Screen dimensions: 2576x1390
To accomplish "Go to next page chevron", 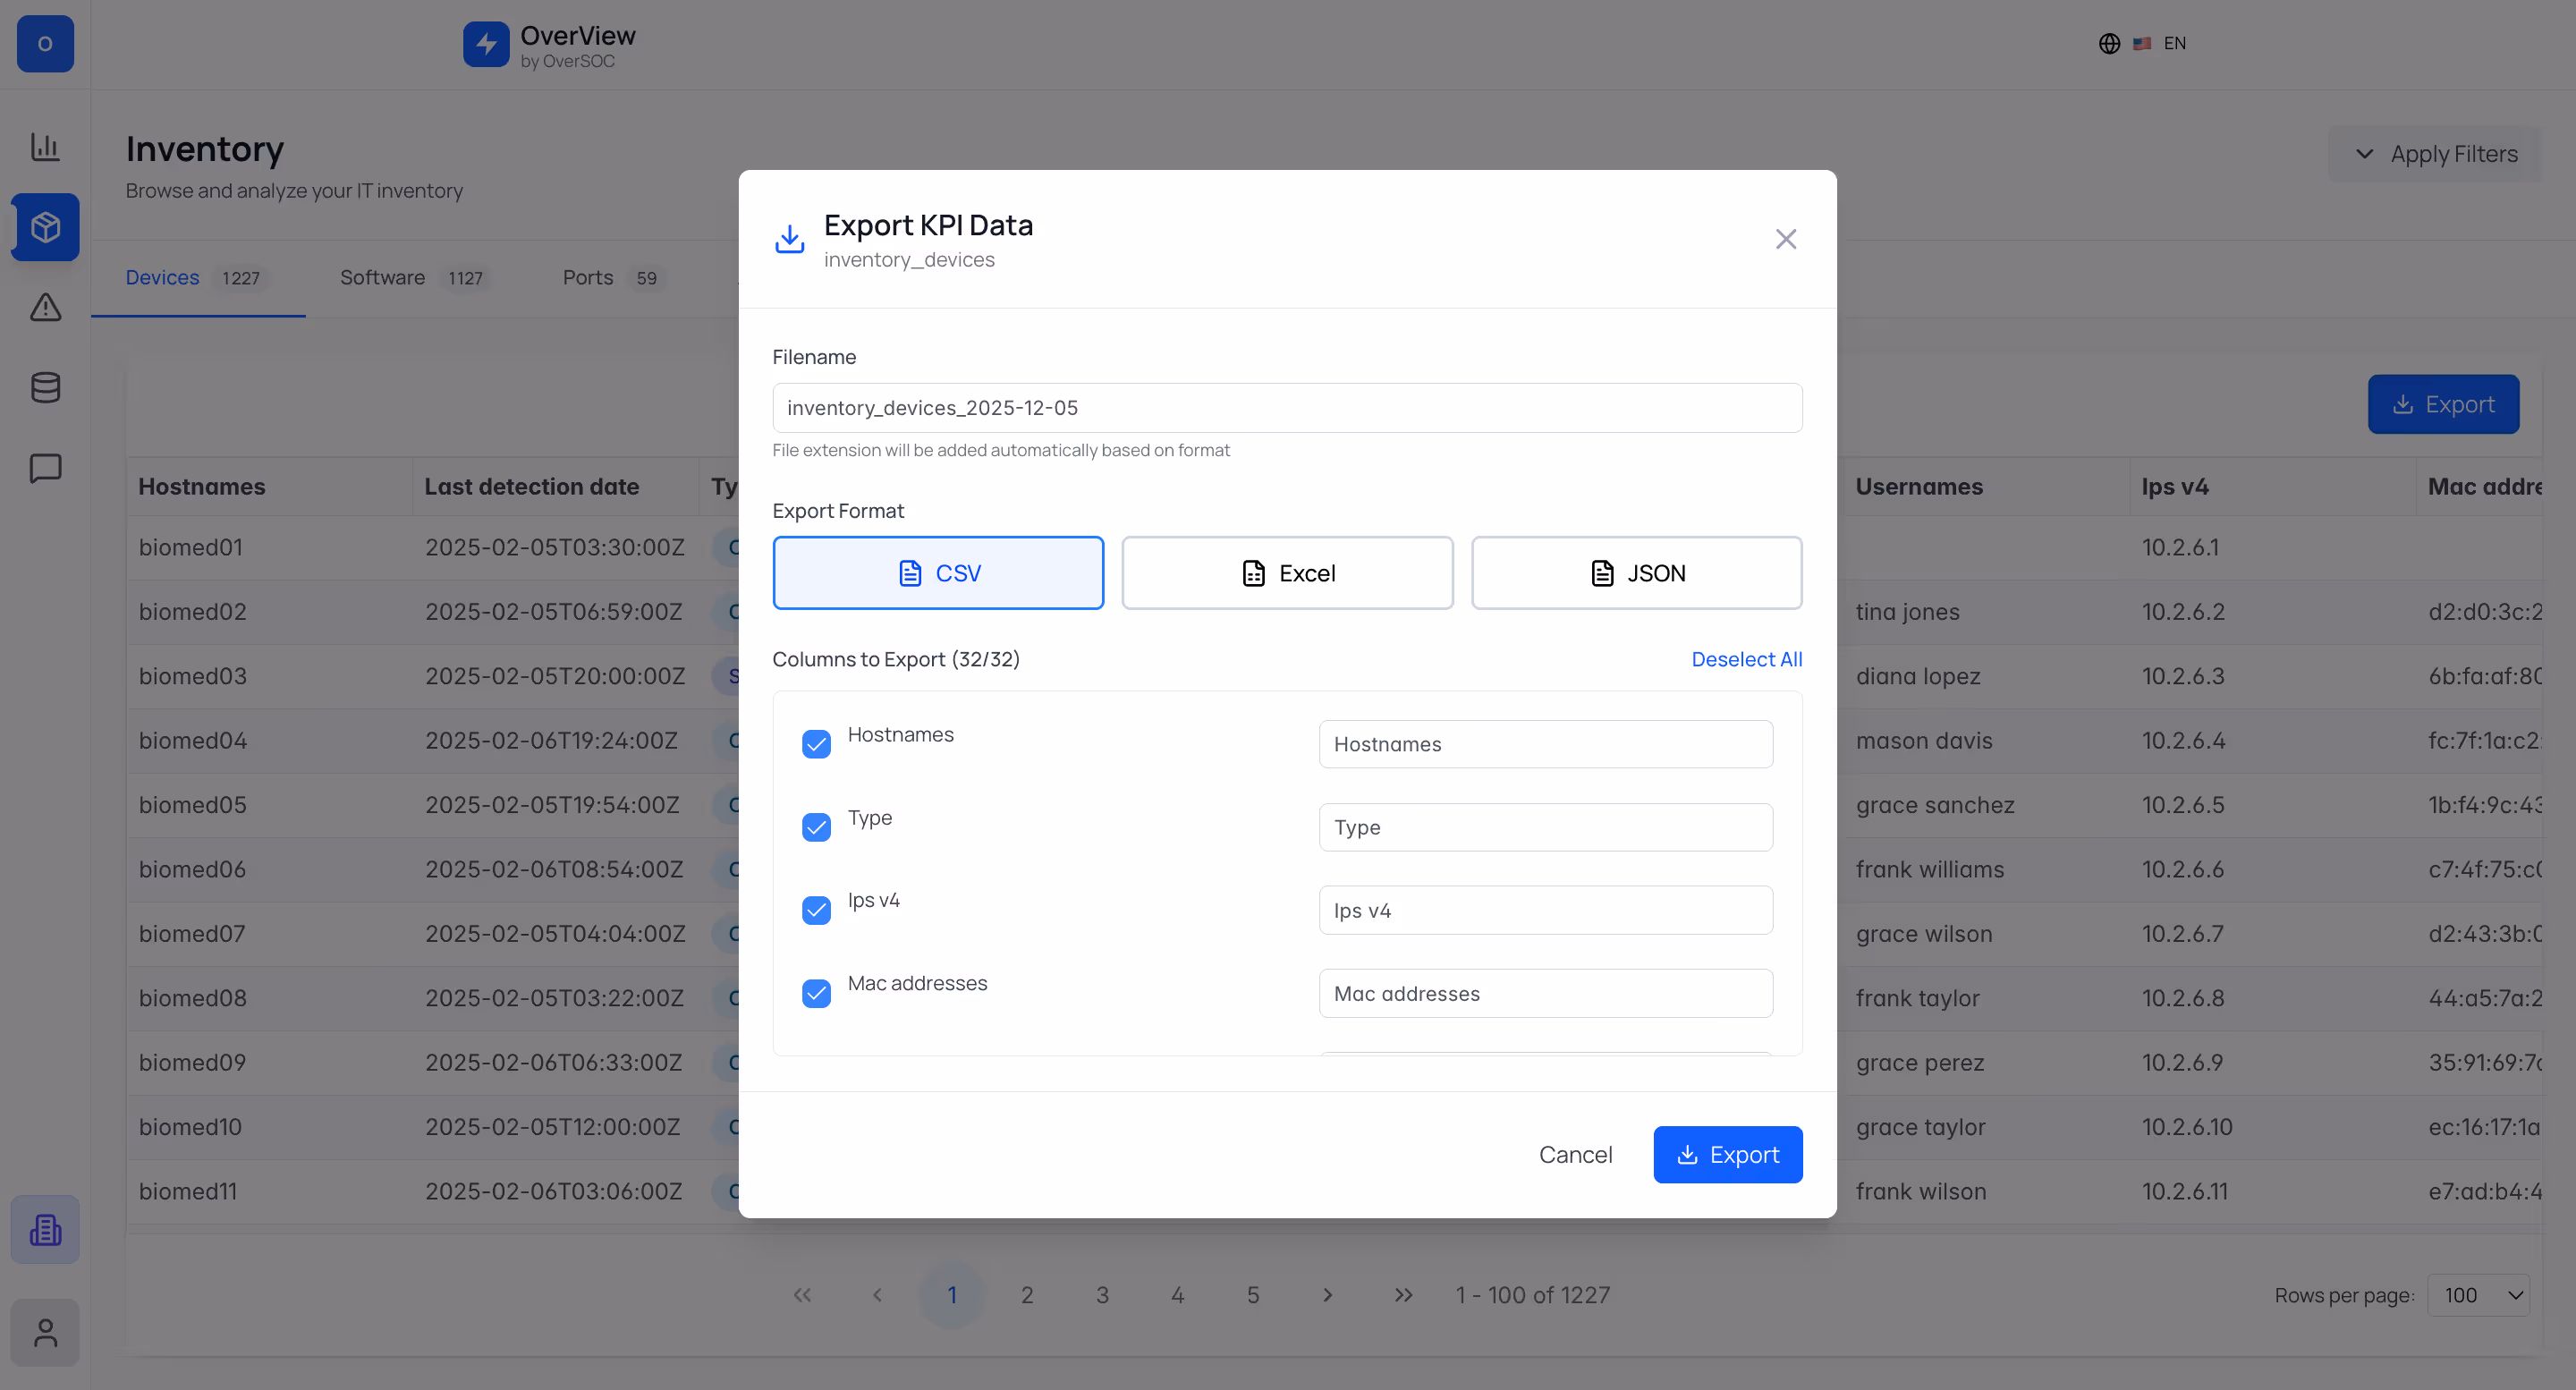I will coord(1327,1295).
